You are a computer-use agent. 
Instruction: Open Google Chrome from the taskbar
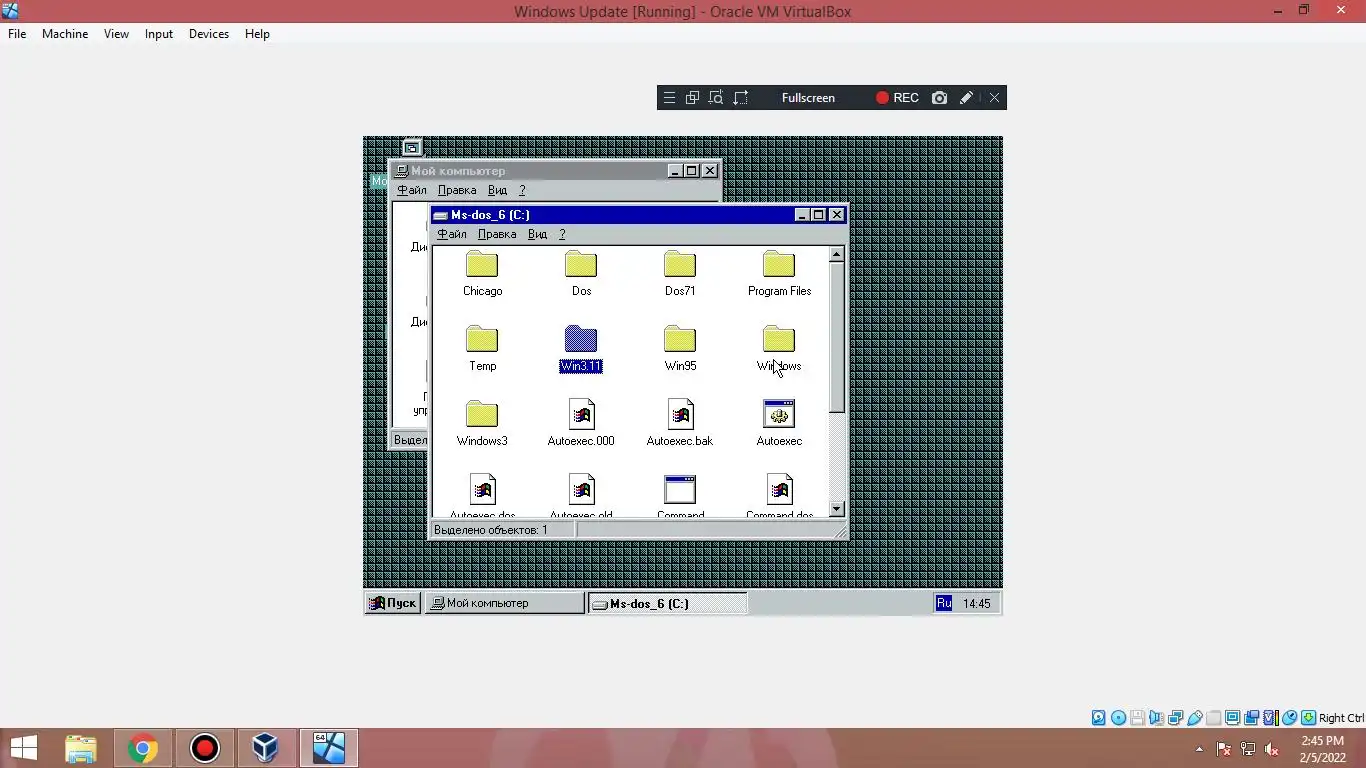click(x=143, y=748)
